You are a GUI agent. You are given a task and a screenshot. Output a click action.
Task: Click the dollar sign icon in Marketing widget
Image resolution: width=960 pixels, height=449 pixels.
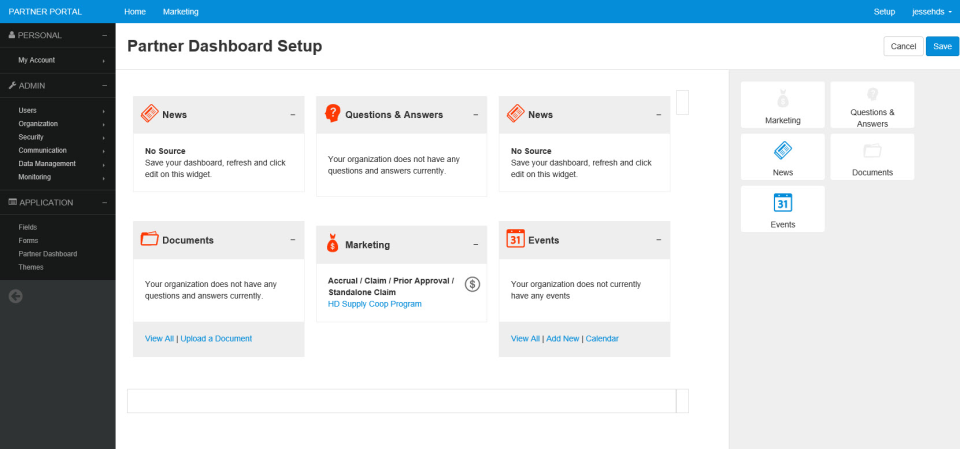click(x=473, y=284)
